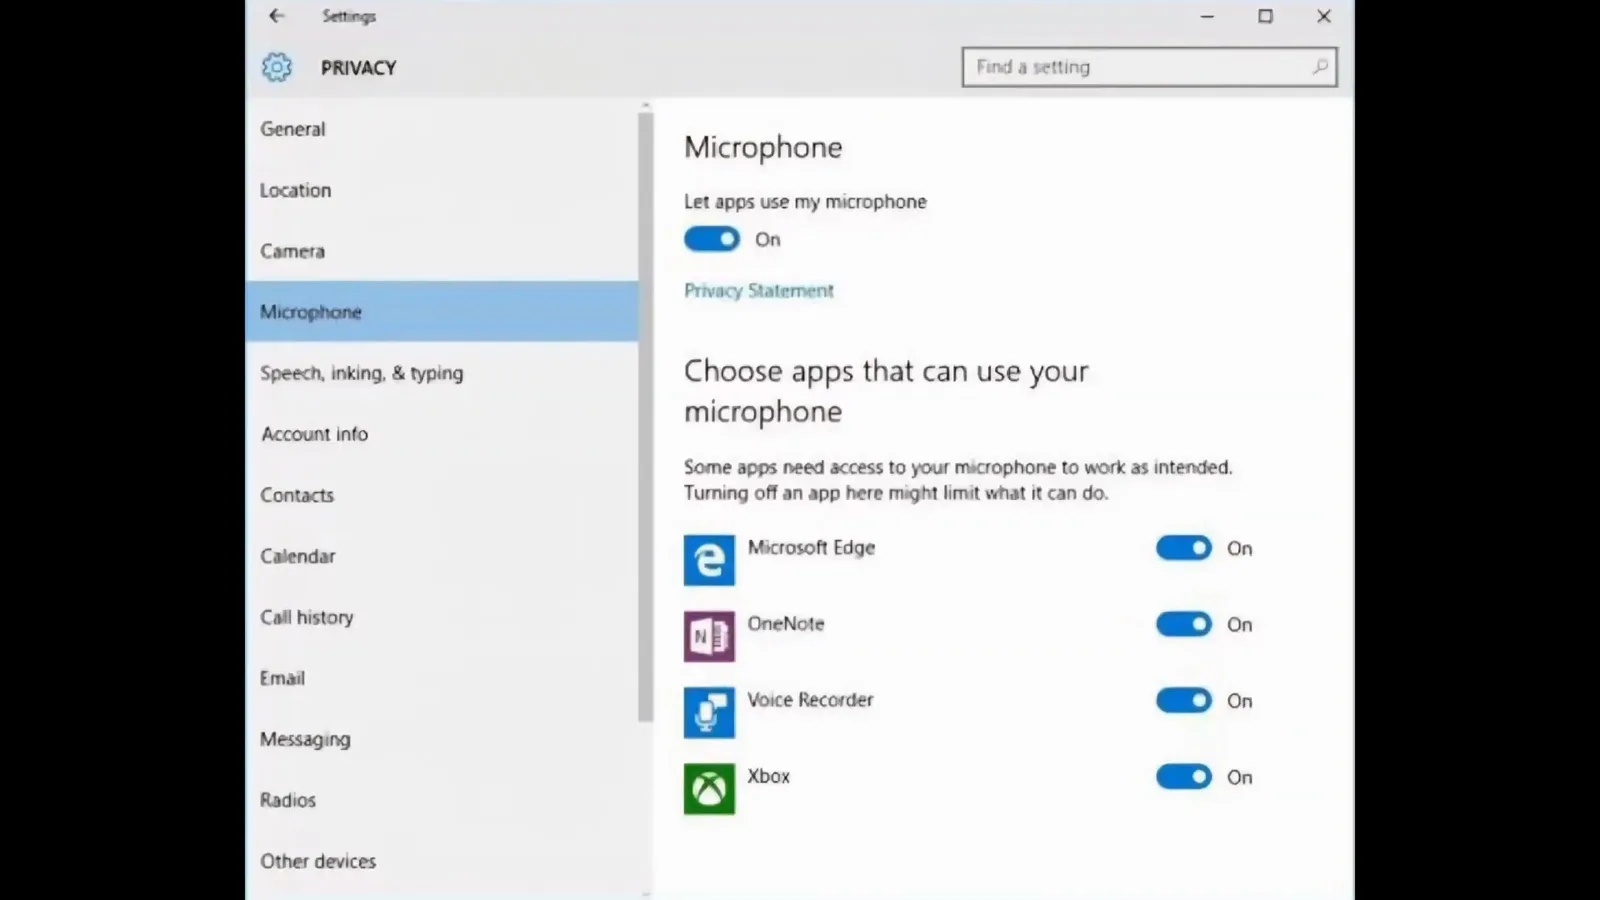The height and width of the screenshot is (900, 1600).
Task: Click the sidebar vertical scrollbar
Action: click(x=645, y=417)
